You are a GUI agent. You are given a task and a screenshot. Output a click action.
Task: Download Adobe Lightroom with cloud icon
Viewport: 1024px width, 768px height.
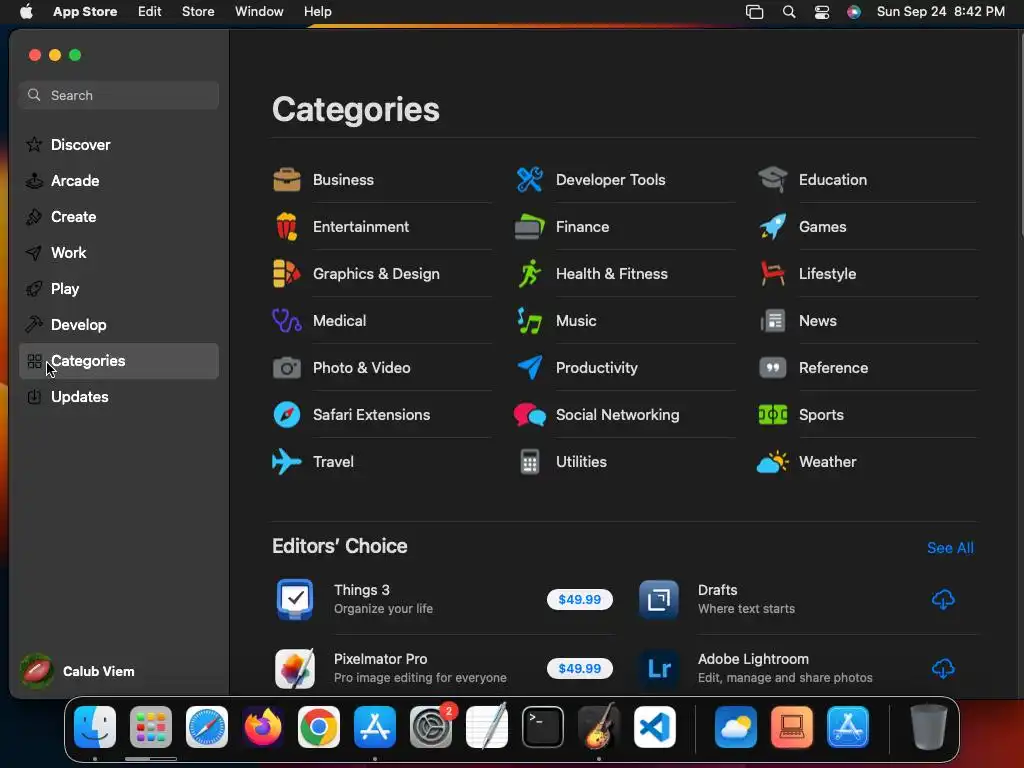tap(943, 669)
